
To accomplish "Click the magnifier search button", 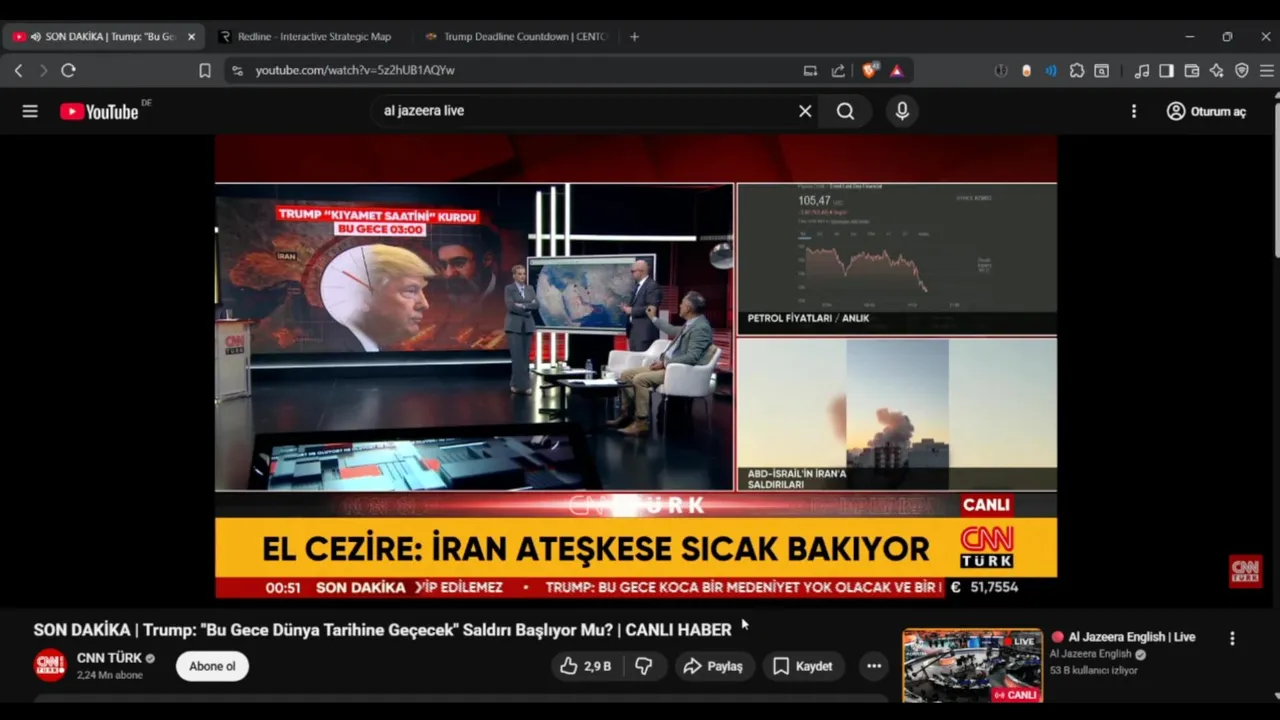I will coord(846,111).
